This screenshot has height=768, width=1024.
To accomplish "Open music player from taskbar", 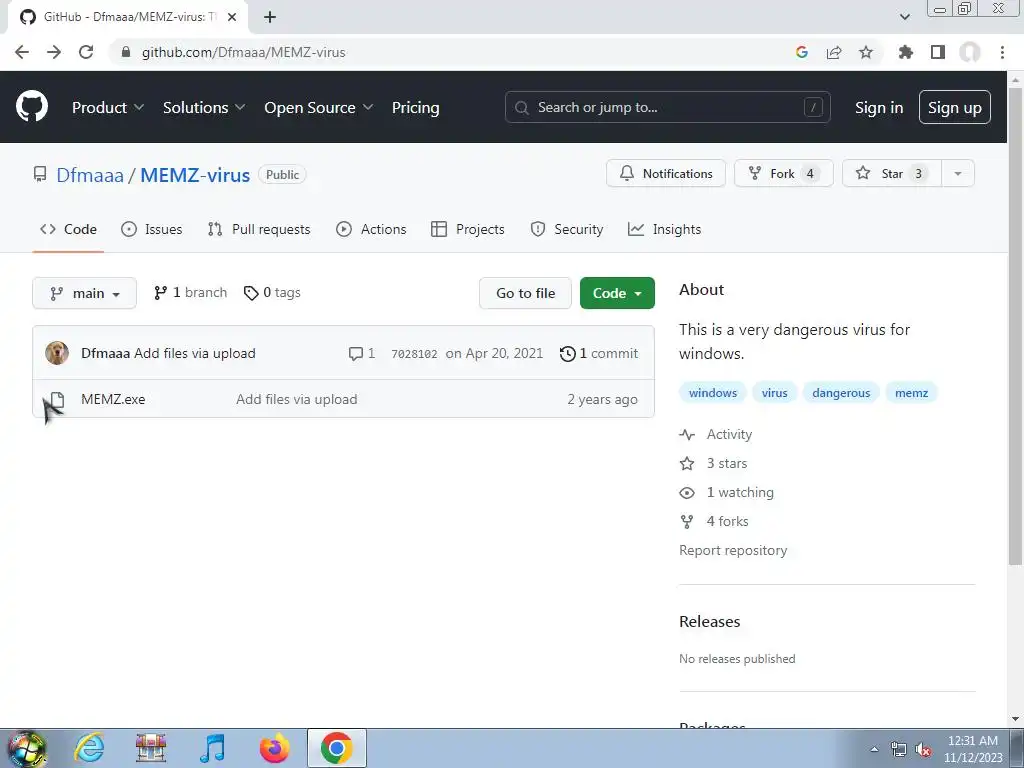I will pos(213,748).
